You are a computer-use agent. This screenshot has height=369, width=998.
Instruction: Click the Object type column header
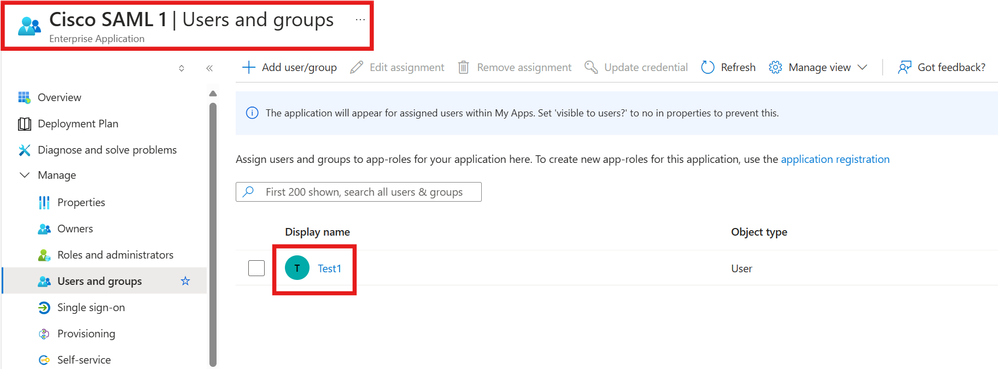click(x=759, y=232)
